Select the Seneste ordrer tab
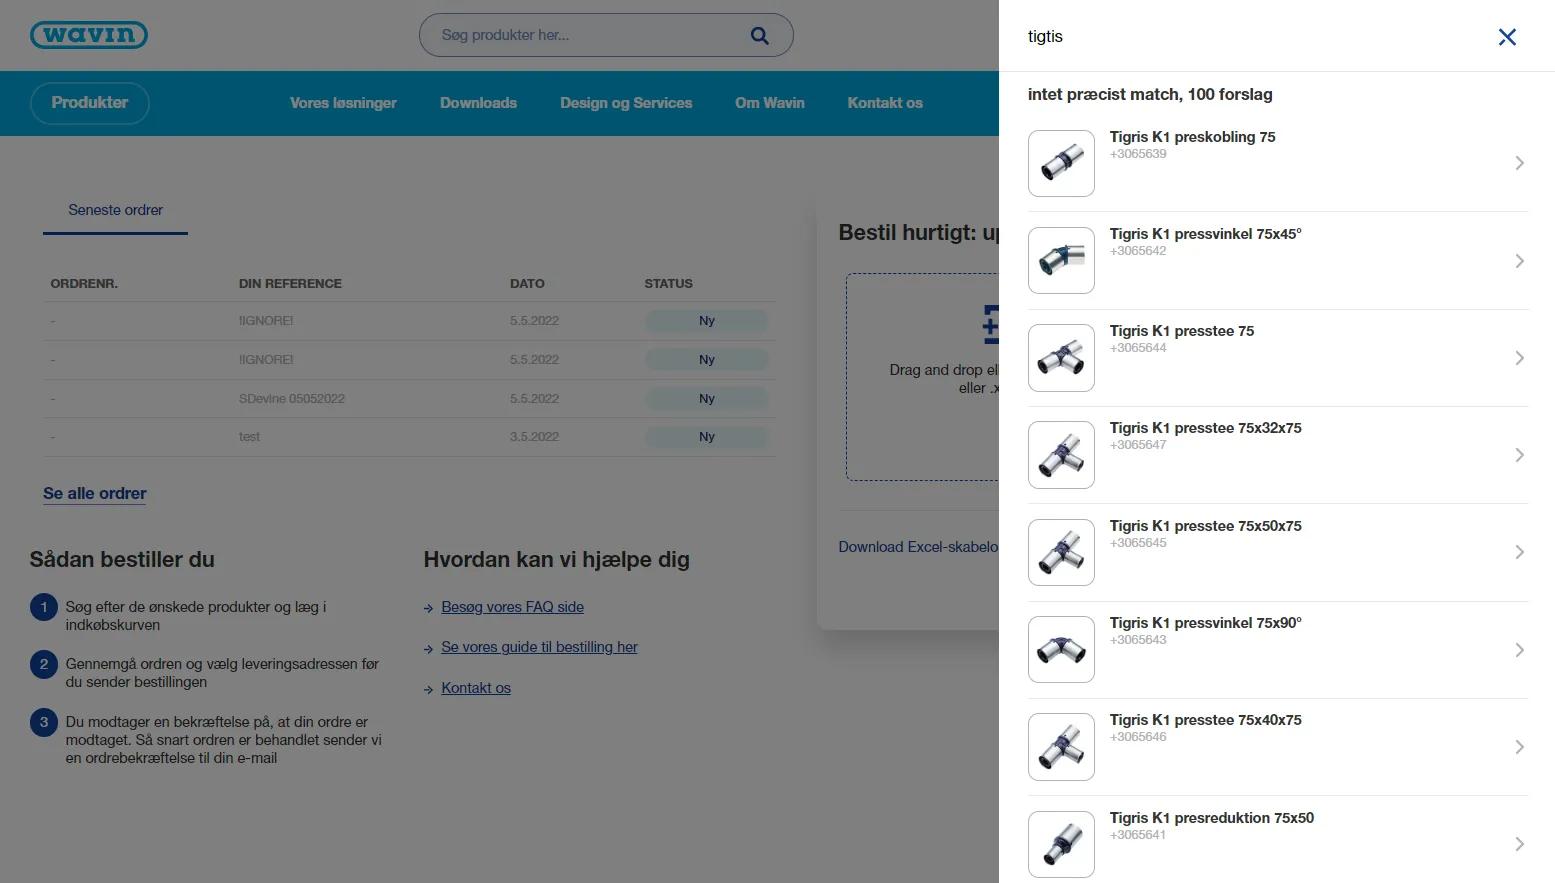Viewport: 1555px width, 883px height. pos(115,211)
